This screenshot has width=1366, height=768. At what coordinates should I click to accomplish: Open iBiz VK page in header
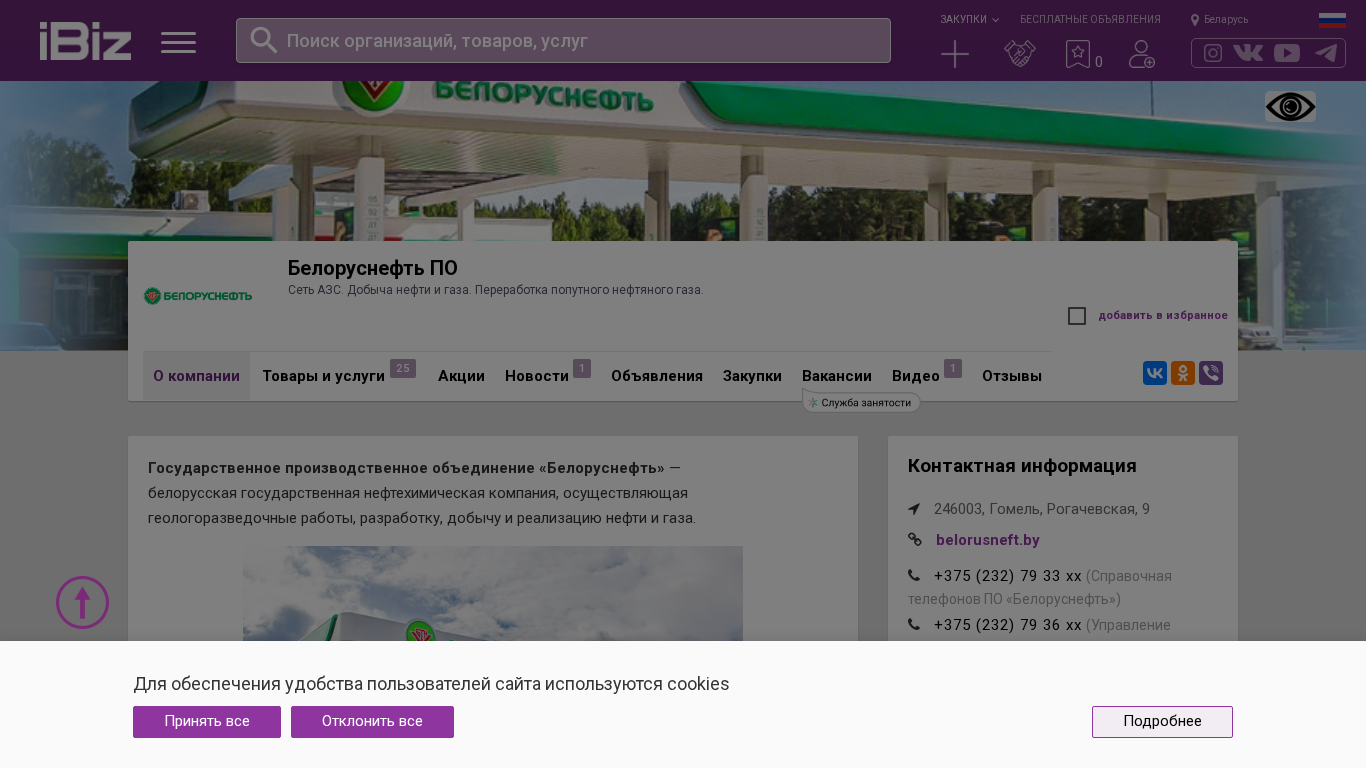pos(1248,53)
